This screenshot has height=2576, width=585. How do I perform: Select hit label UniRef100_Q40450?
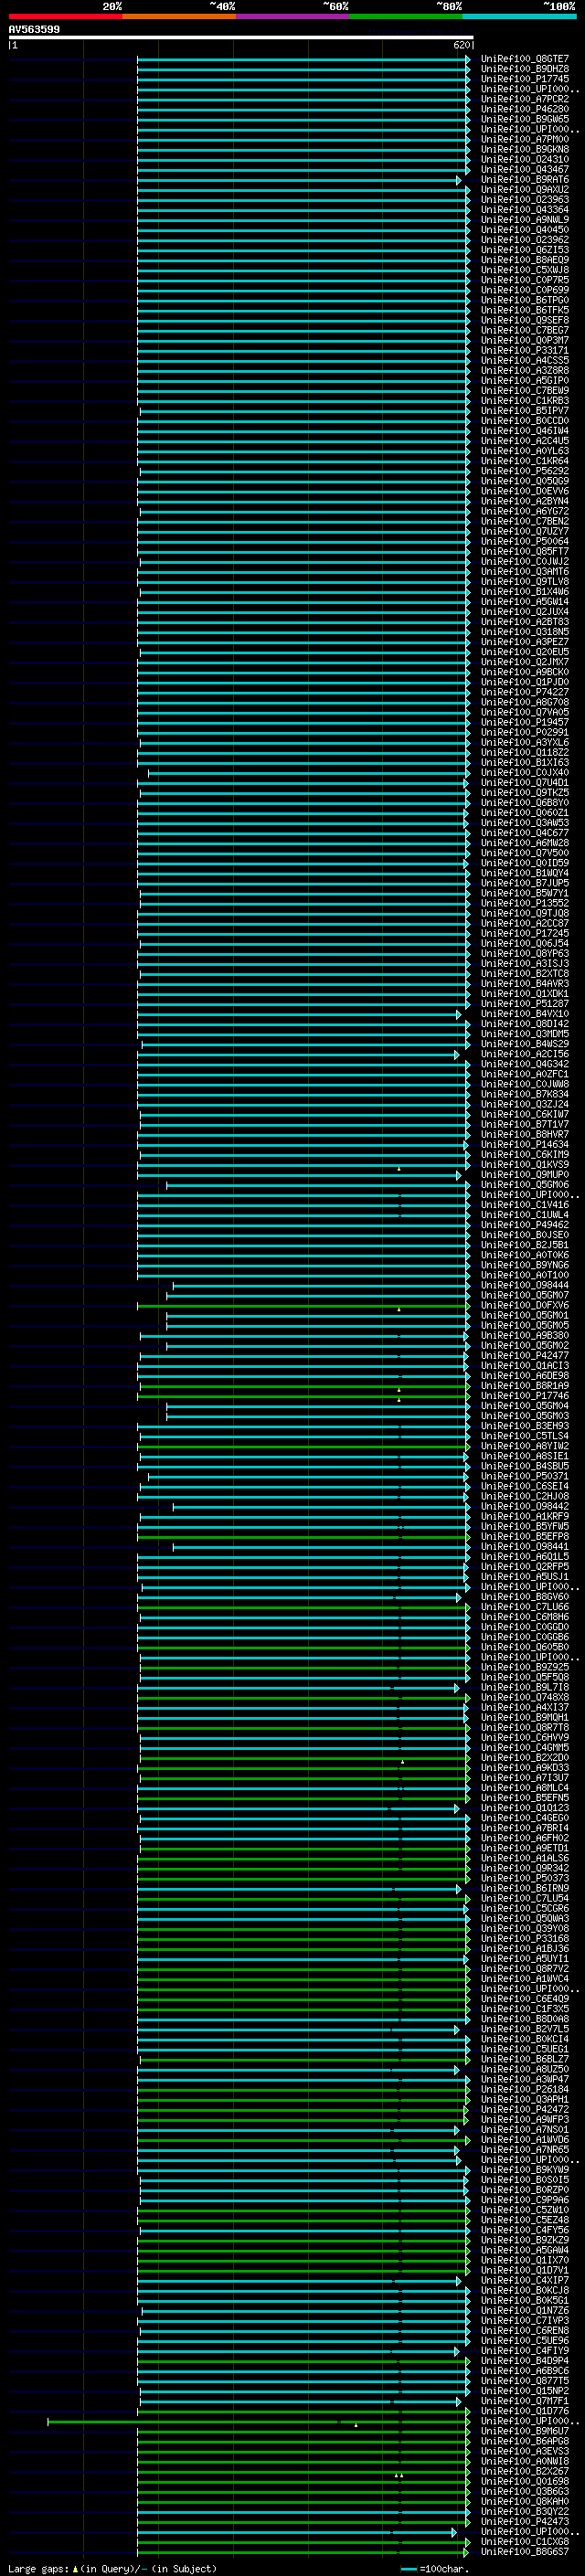pos(525,230)
